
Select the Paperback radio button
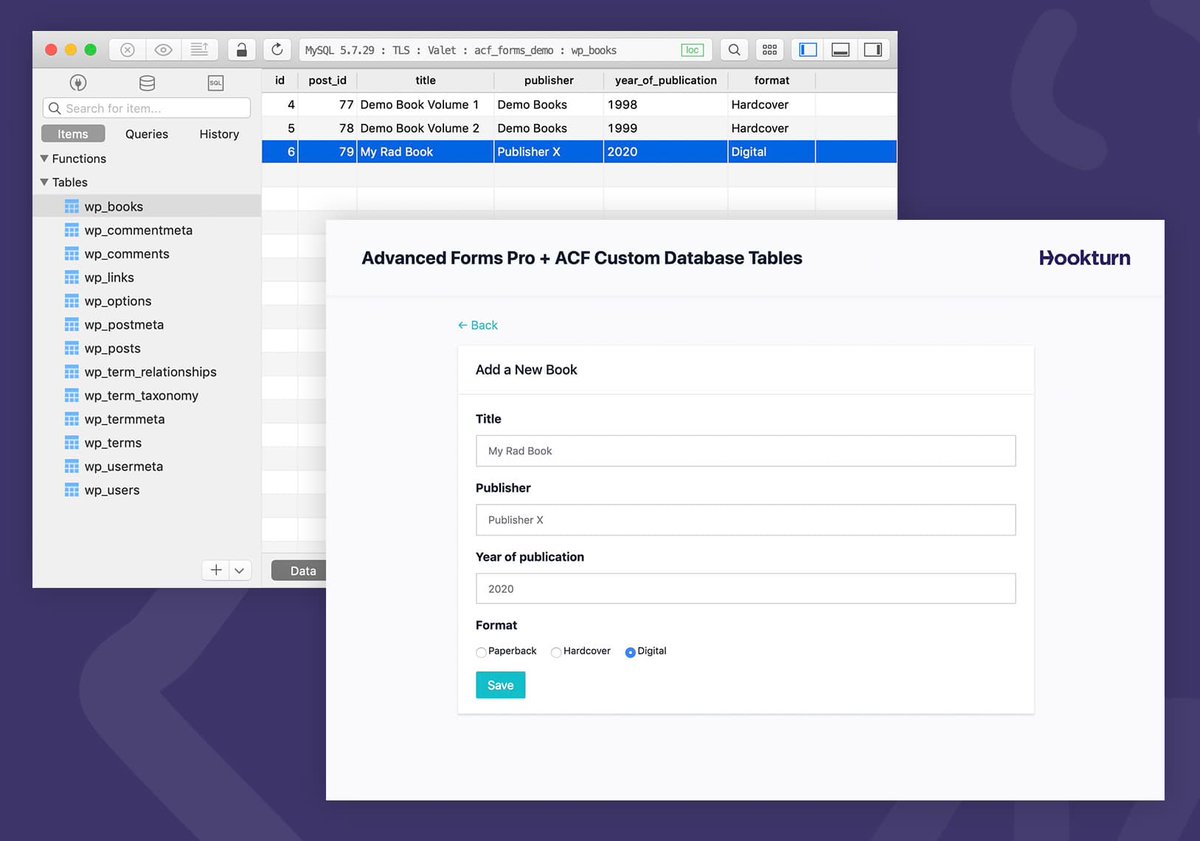(481, 652)
